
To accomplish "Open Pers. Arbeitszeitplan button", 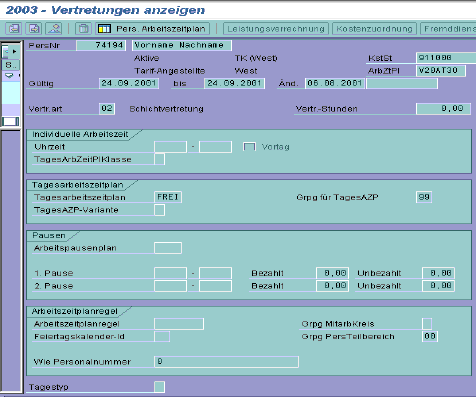I will pyautogui.click(x=153, y=29).
